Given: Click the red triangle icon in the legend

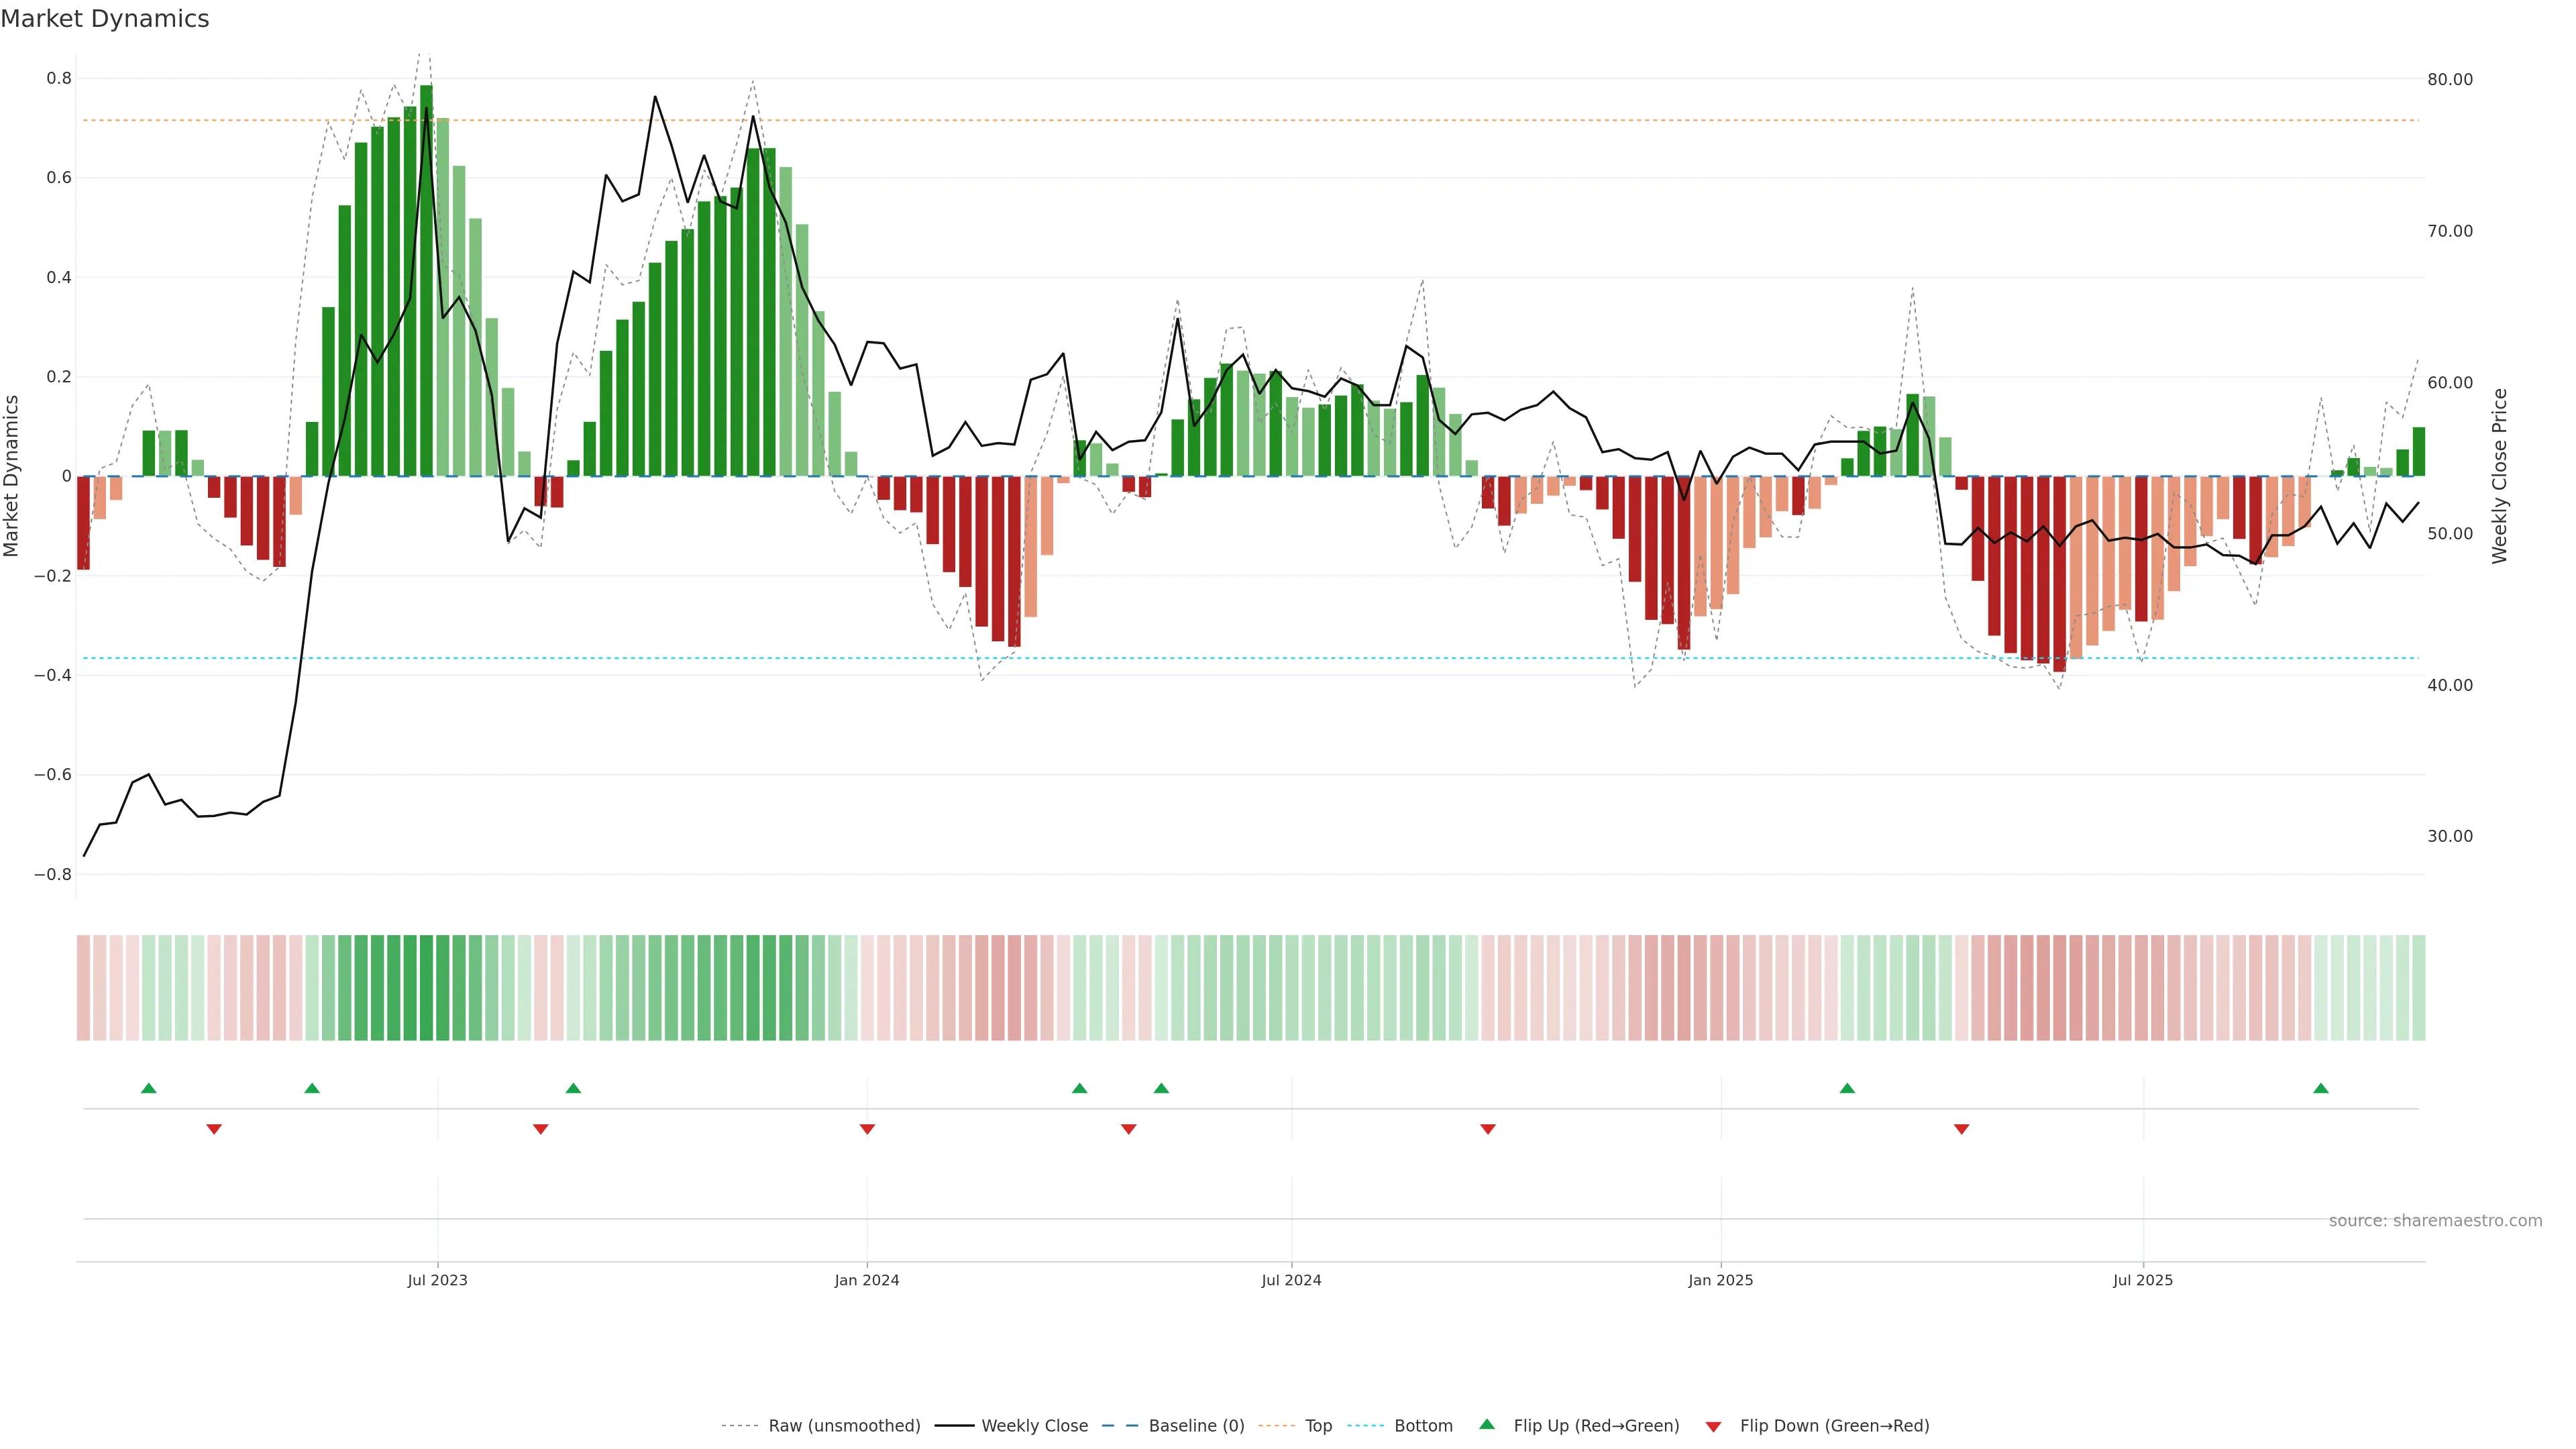Looking at the screenshot, I should tap(1713, 1426).
